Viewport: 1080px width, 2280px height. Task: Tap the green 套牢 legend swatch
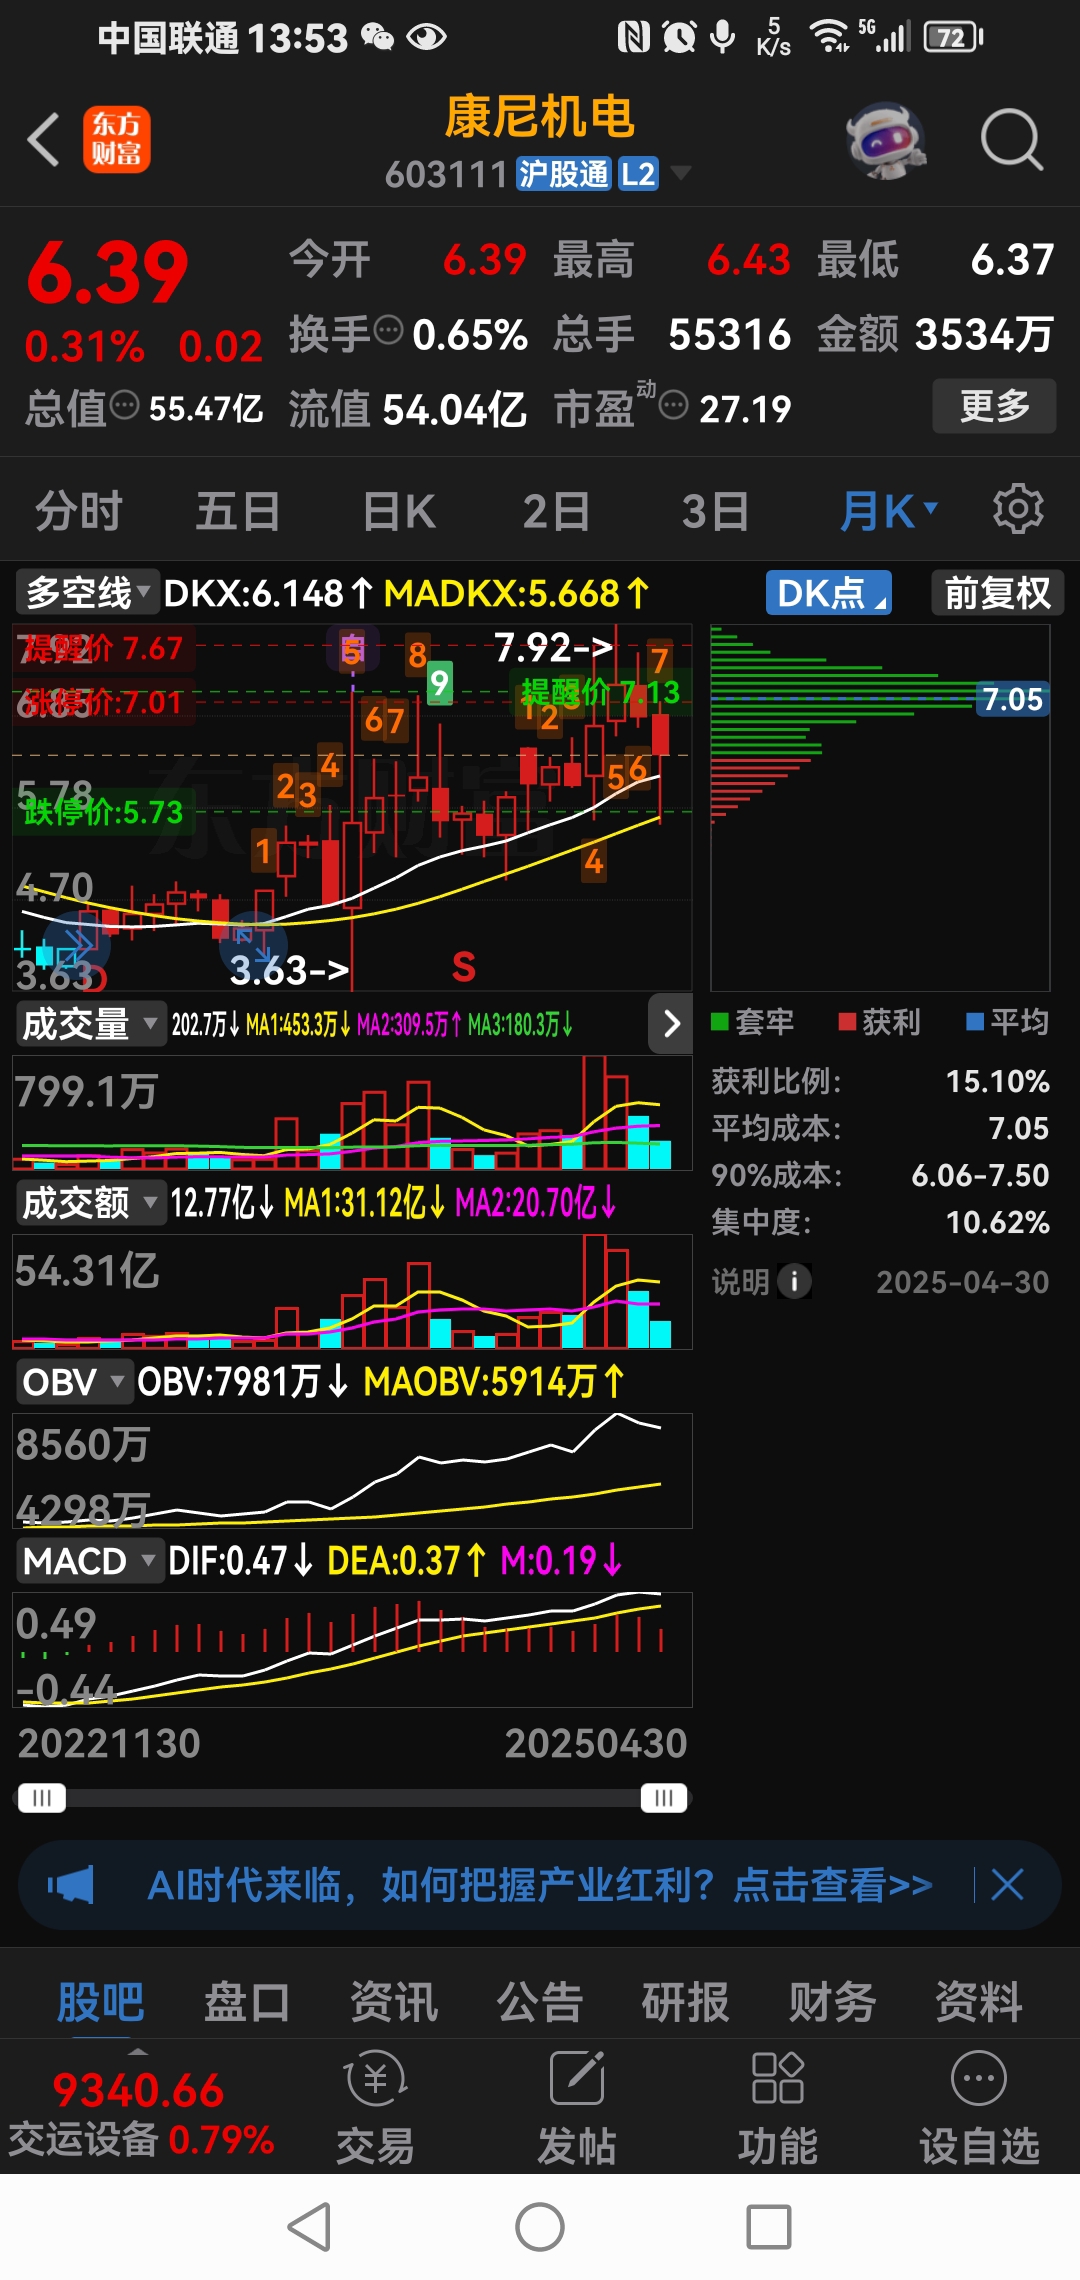pos(719,1021)
